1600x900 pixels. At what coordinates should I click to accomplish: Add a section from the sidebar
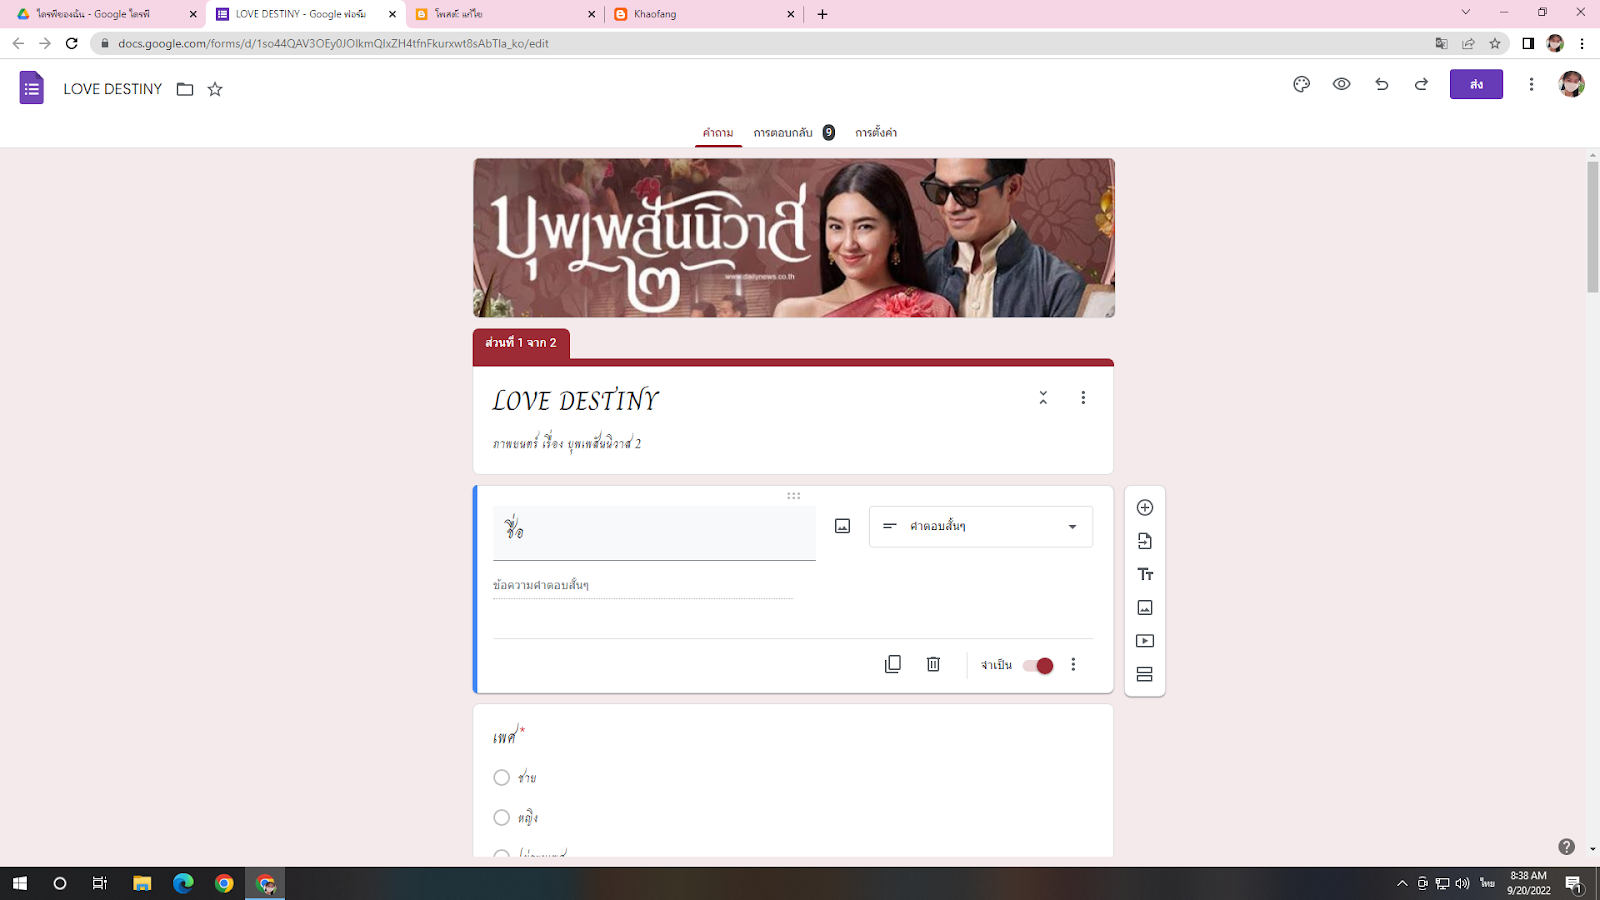[1145, 674]
